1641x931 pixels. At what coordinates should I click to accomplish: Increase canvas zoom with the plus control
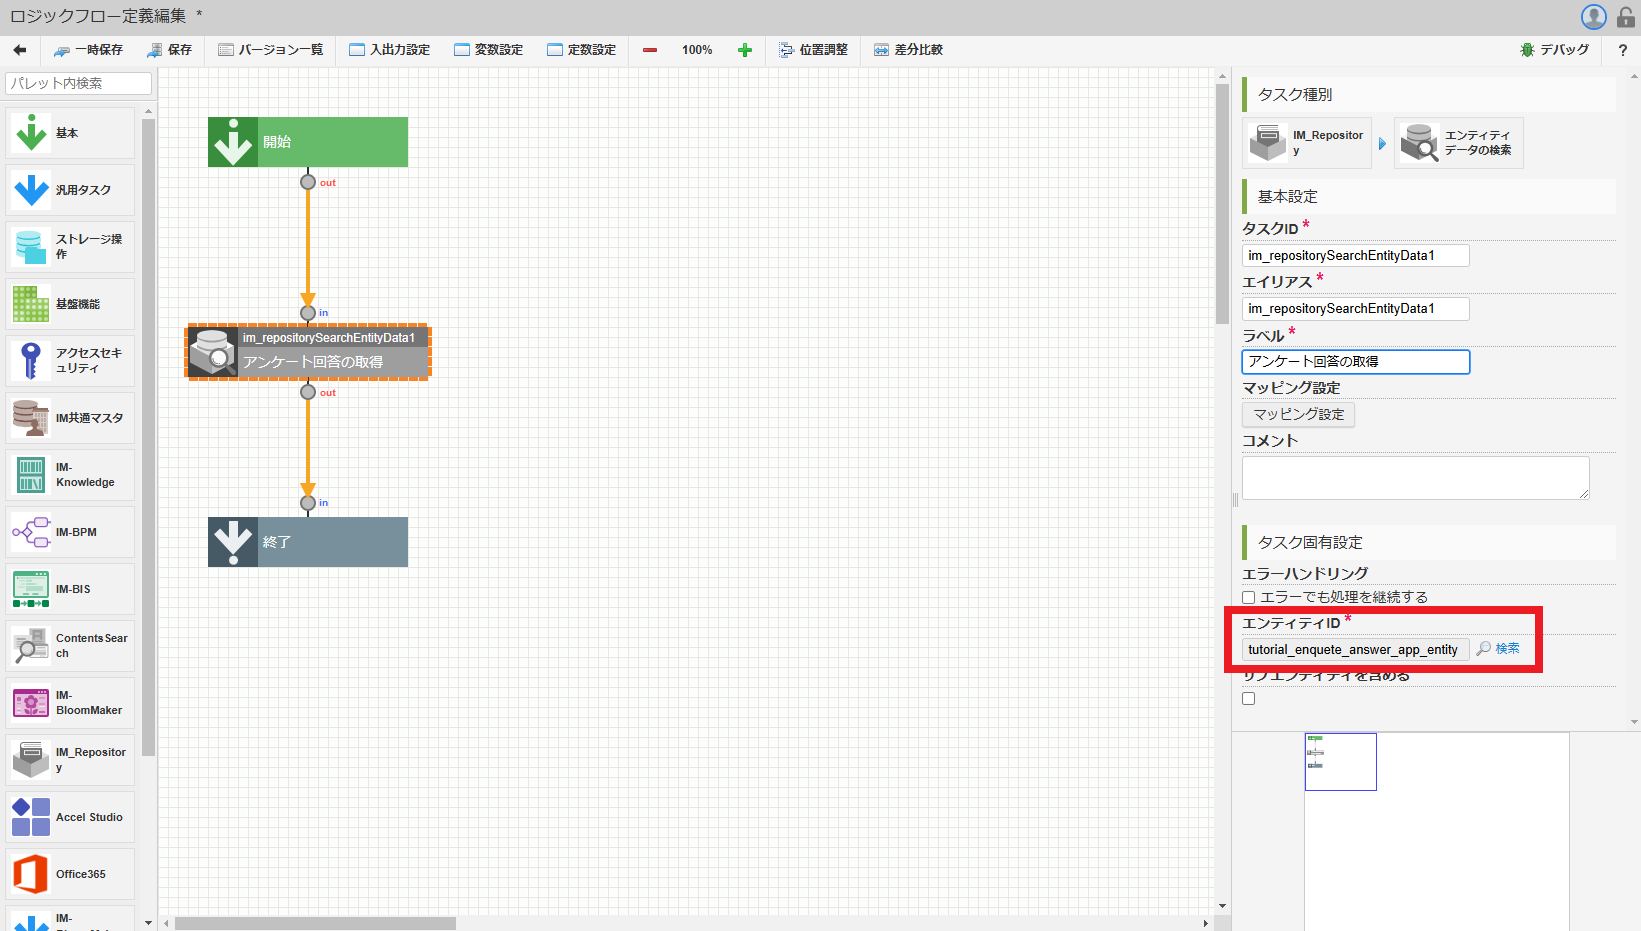[744, 49]
